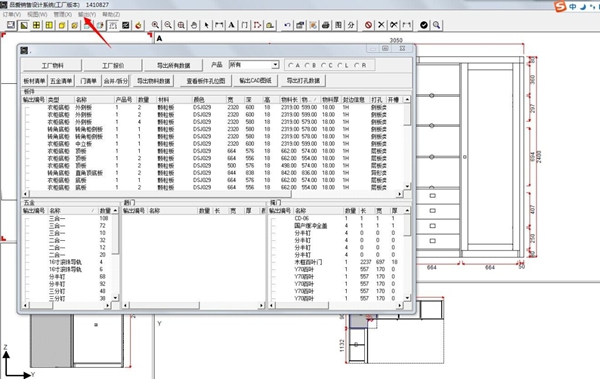Tick the checkbox of the 木框百叶门 row

pyautogui.click(x=273, y=262)
